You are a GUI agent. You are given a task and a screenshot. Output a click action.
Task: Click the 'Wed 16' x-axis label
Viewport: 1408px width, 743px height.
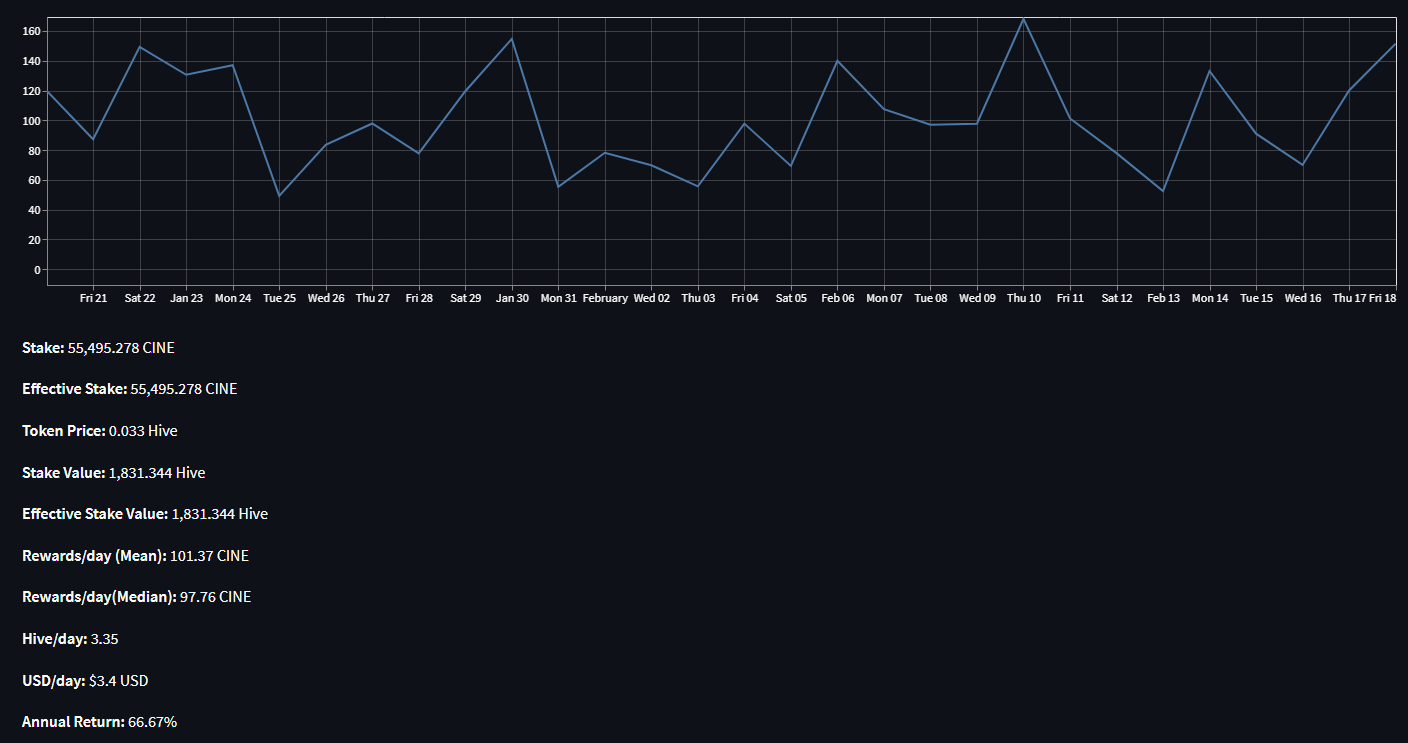point(1302,298)
